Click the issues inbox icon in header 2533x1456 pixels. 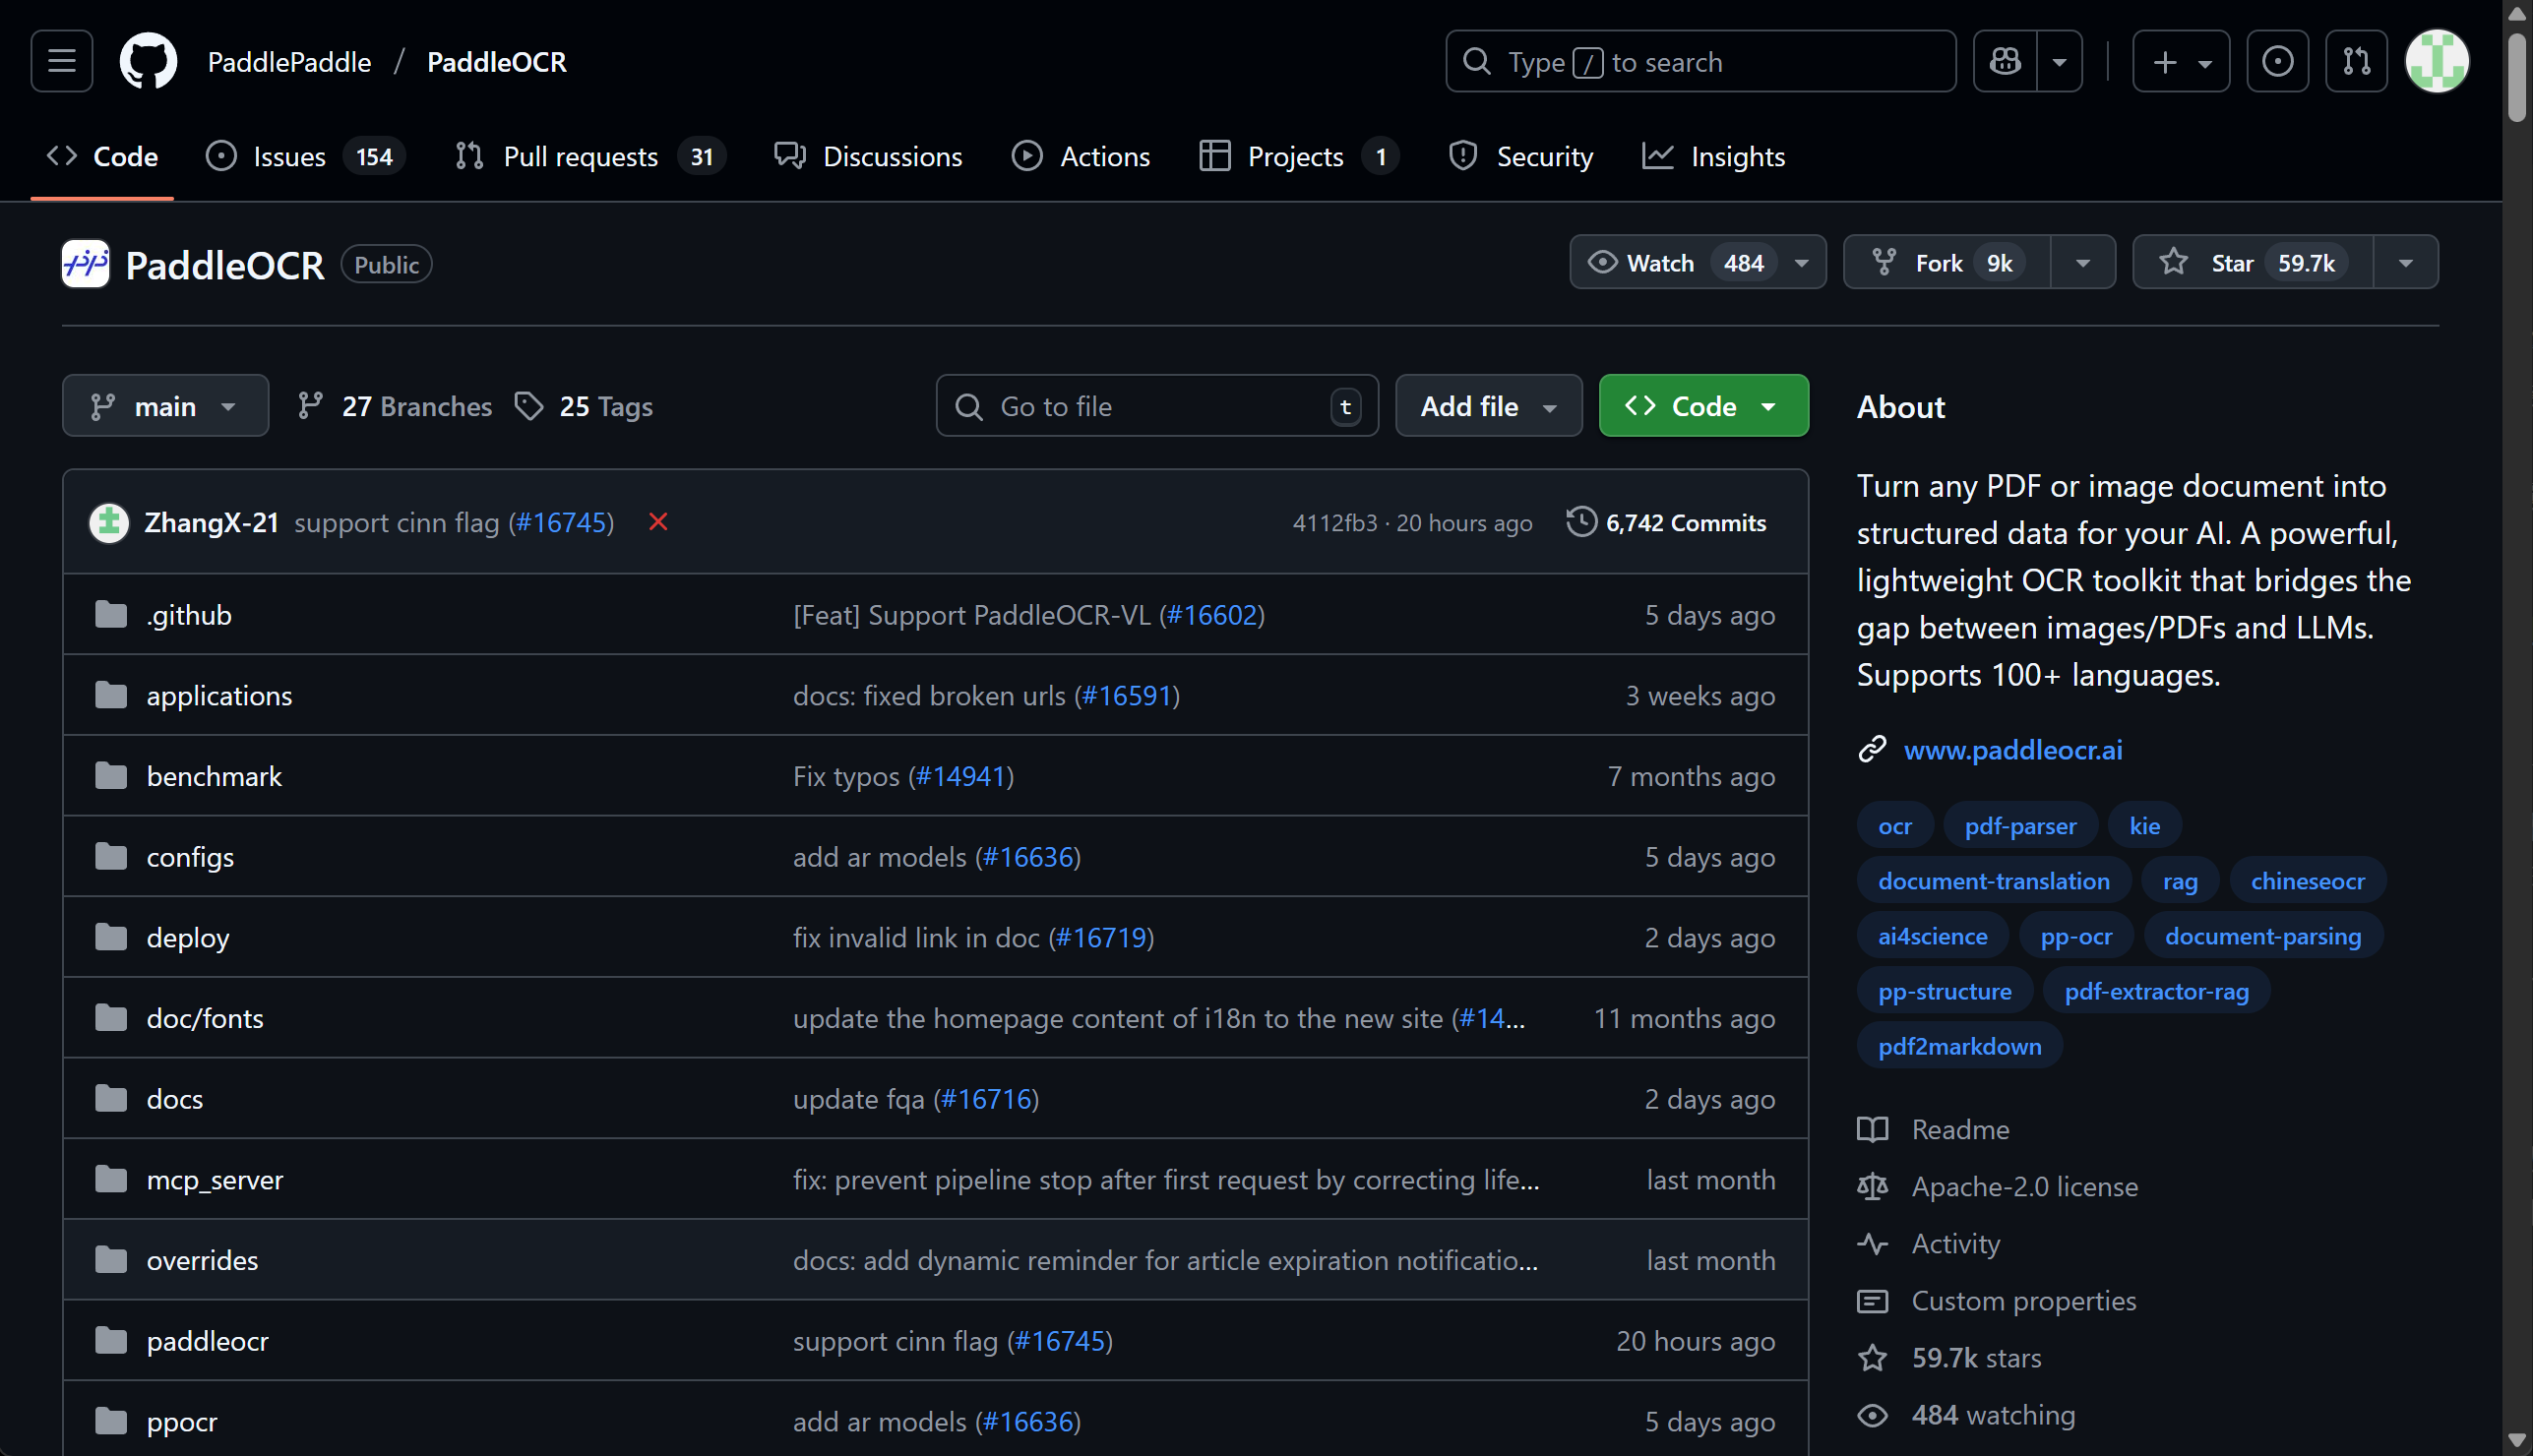(x=2277, y=61)
